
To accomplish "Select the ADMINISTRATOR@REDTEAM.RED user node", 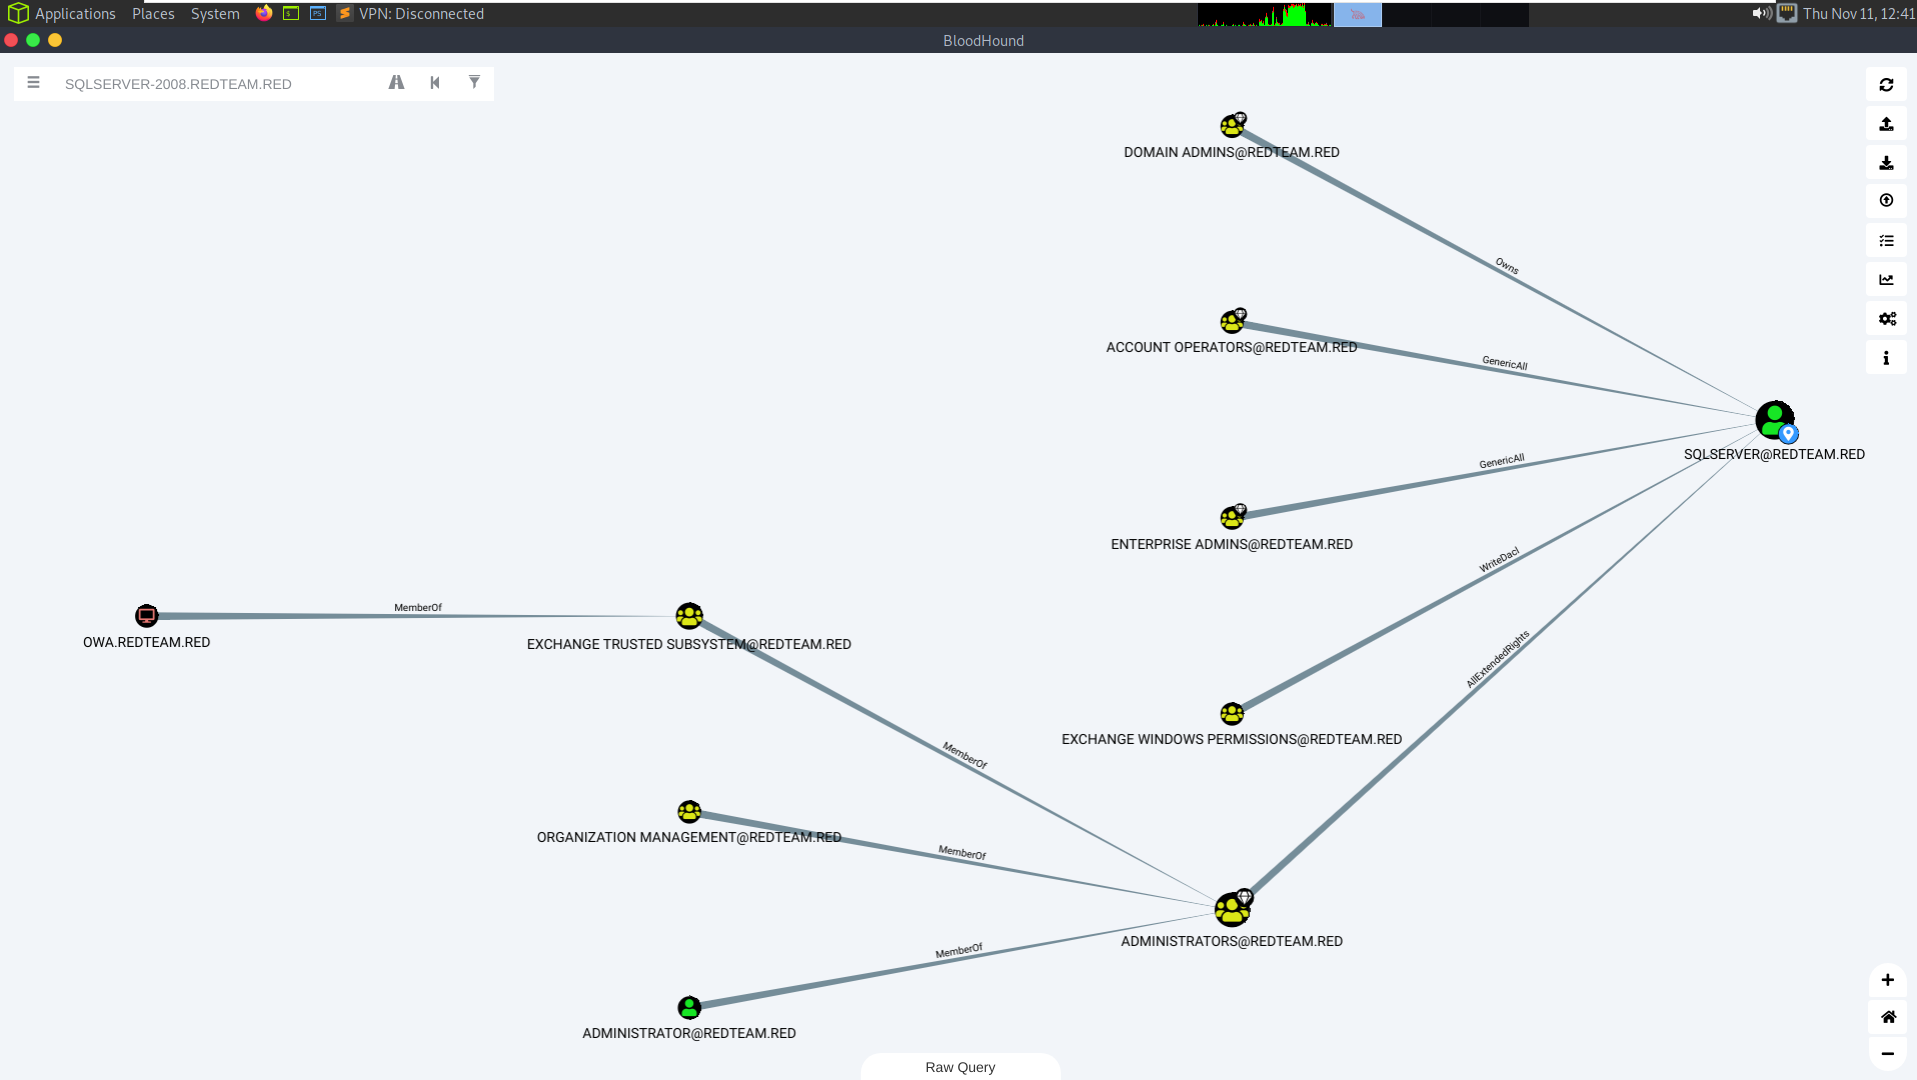I will coord(689,1008).
